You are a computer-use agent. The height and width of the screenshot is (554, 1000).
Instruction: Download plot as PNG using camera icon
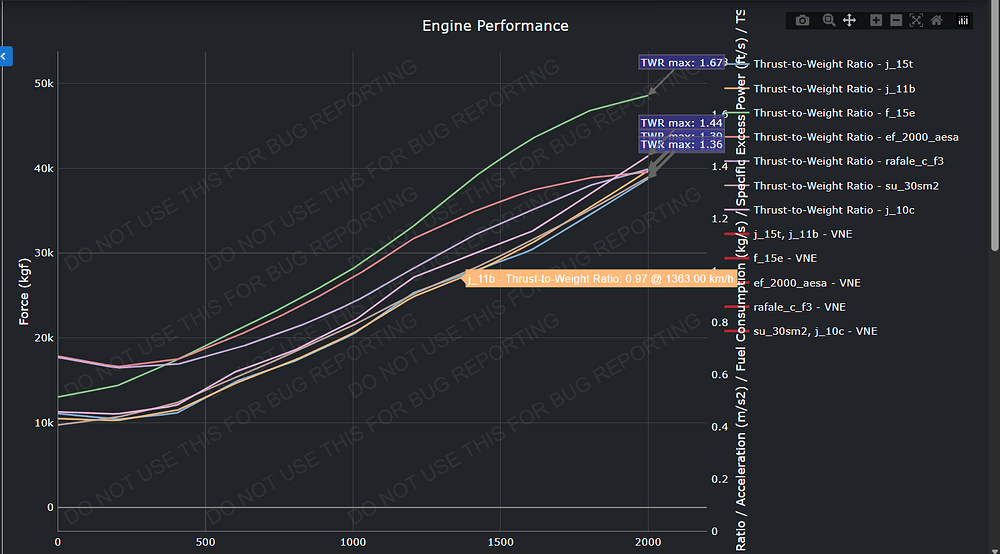(802, 20)
